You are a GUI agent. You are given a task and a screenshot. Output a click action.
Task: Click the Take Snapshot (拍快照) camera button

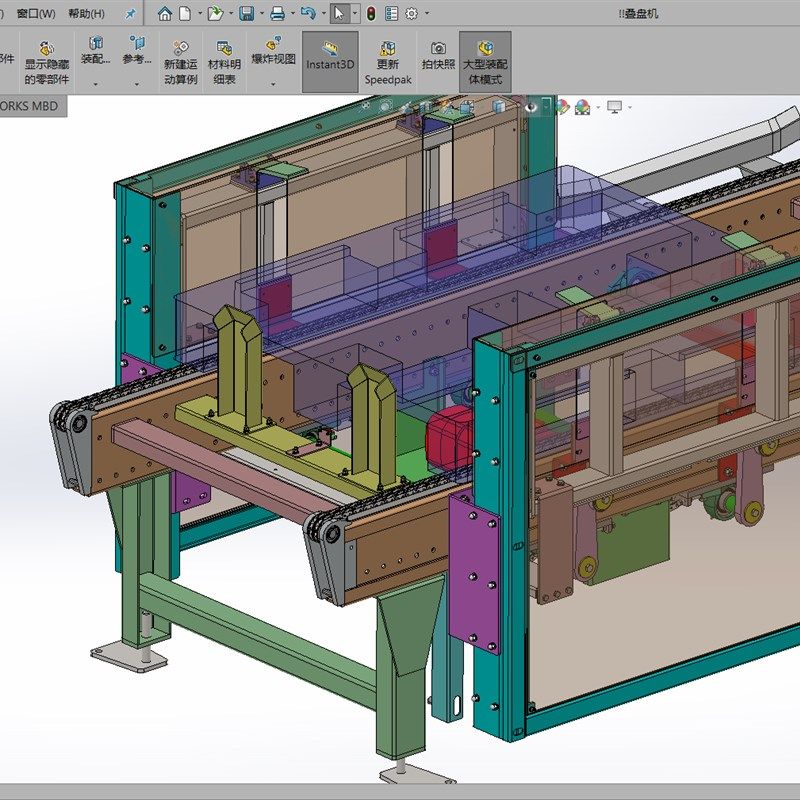tap(438, 55)
